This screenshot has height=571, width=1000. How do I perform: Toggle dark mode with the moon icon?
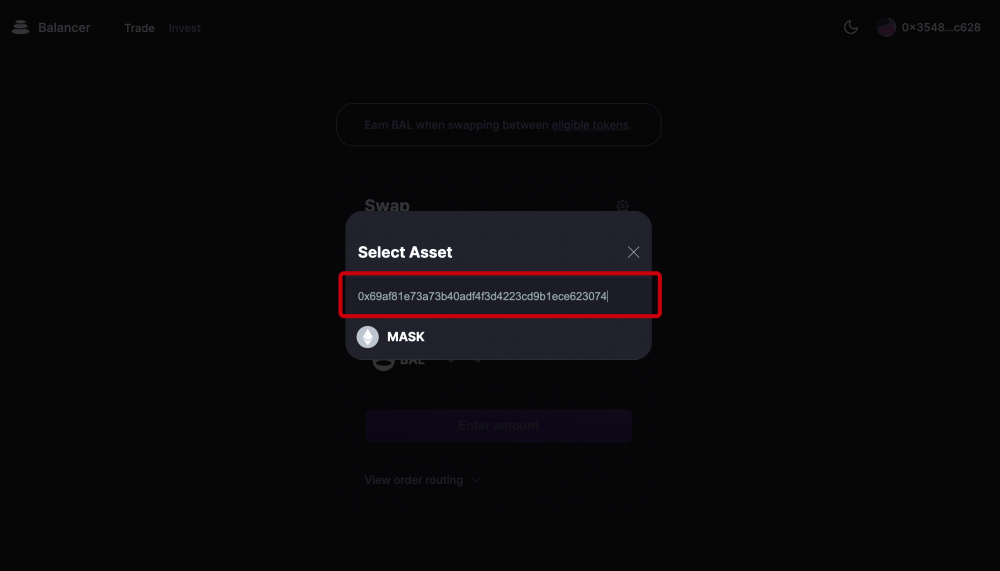tap(851, 28)
